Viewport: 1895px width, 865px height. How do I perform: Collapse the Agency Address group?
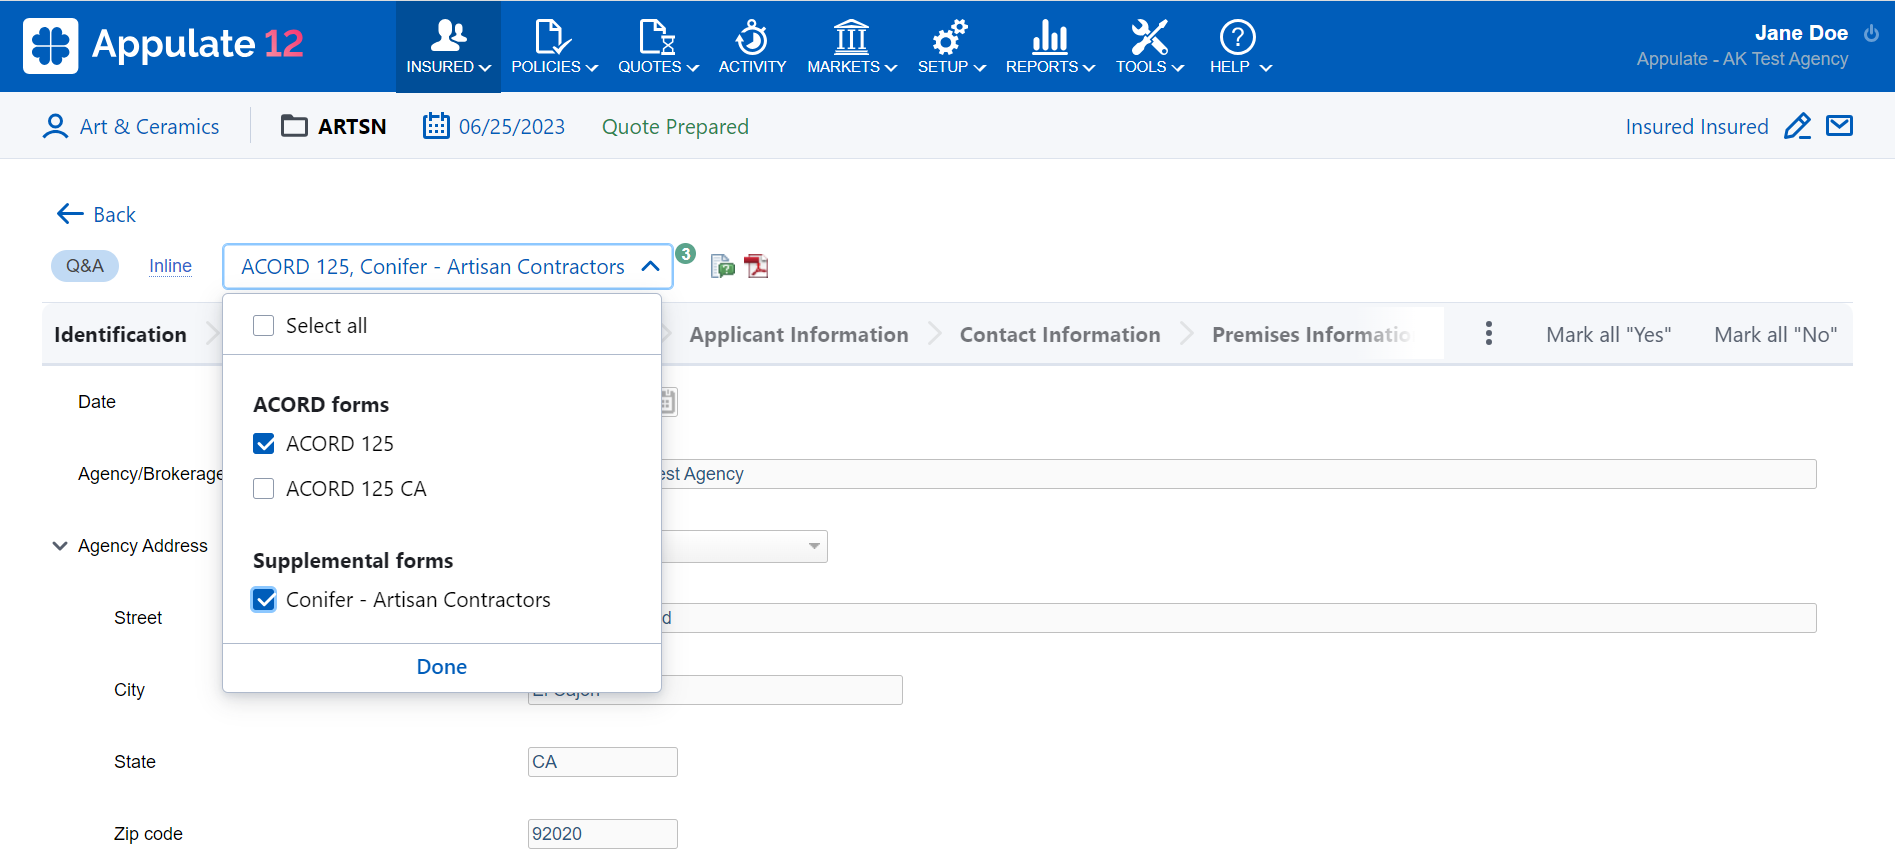click(x=60, y=546)
